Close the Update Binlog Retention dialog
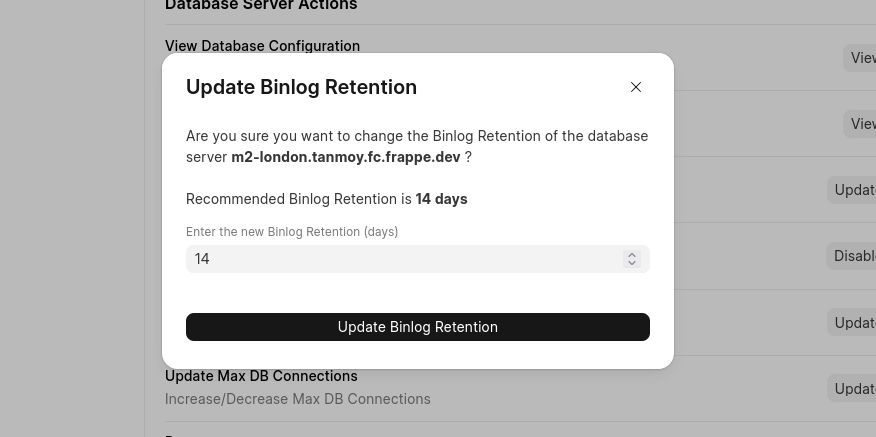 (636, 87)
